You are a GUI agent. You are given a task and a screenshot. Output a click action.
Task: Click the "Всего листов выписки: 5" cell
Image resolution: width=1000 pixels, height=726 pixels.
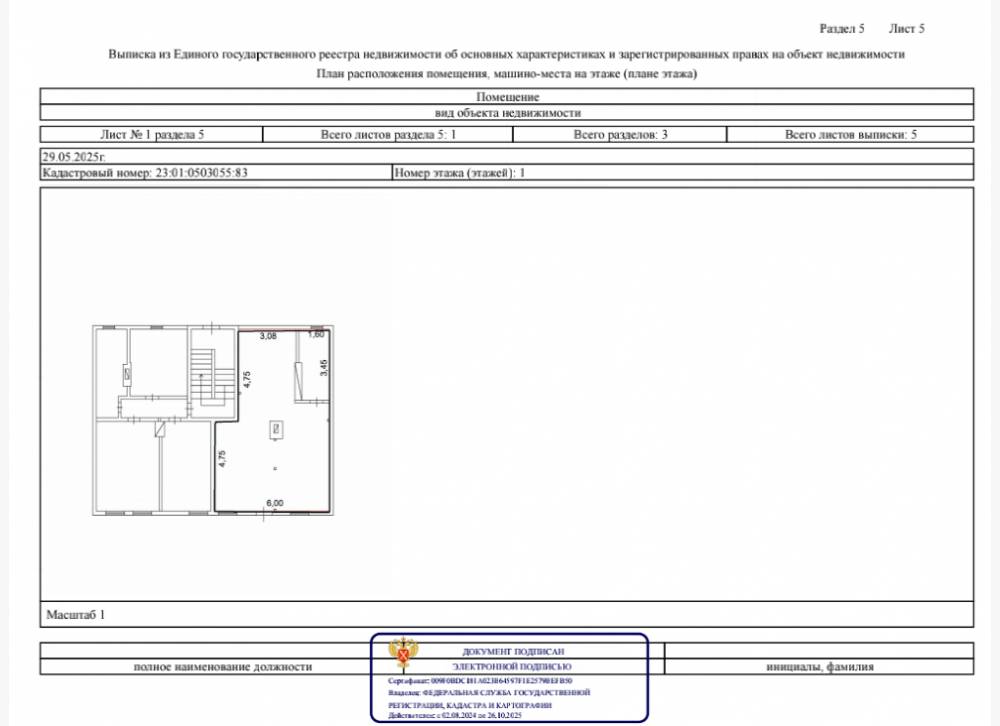(850, 134)
